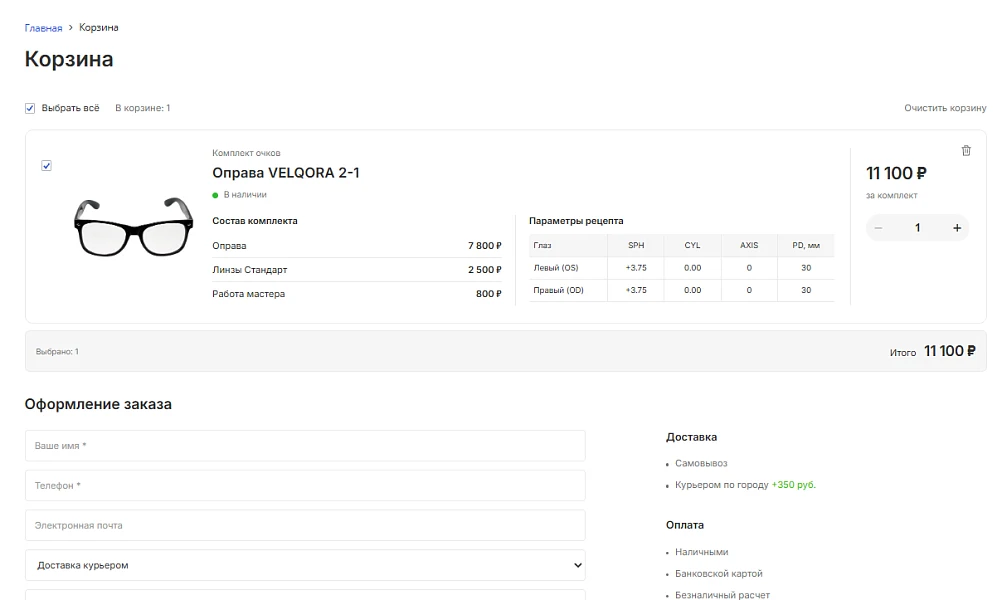Click the 'Самовывоз' delivery option text
Screen dimensions: 1002x600
pos(701,463)
